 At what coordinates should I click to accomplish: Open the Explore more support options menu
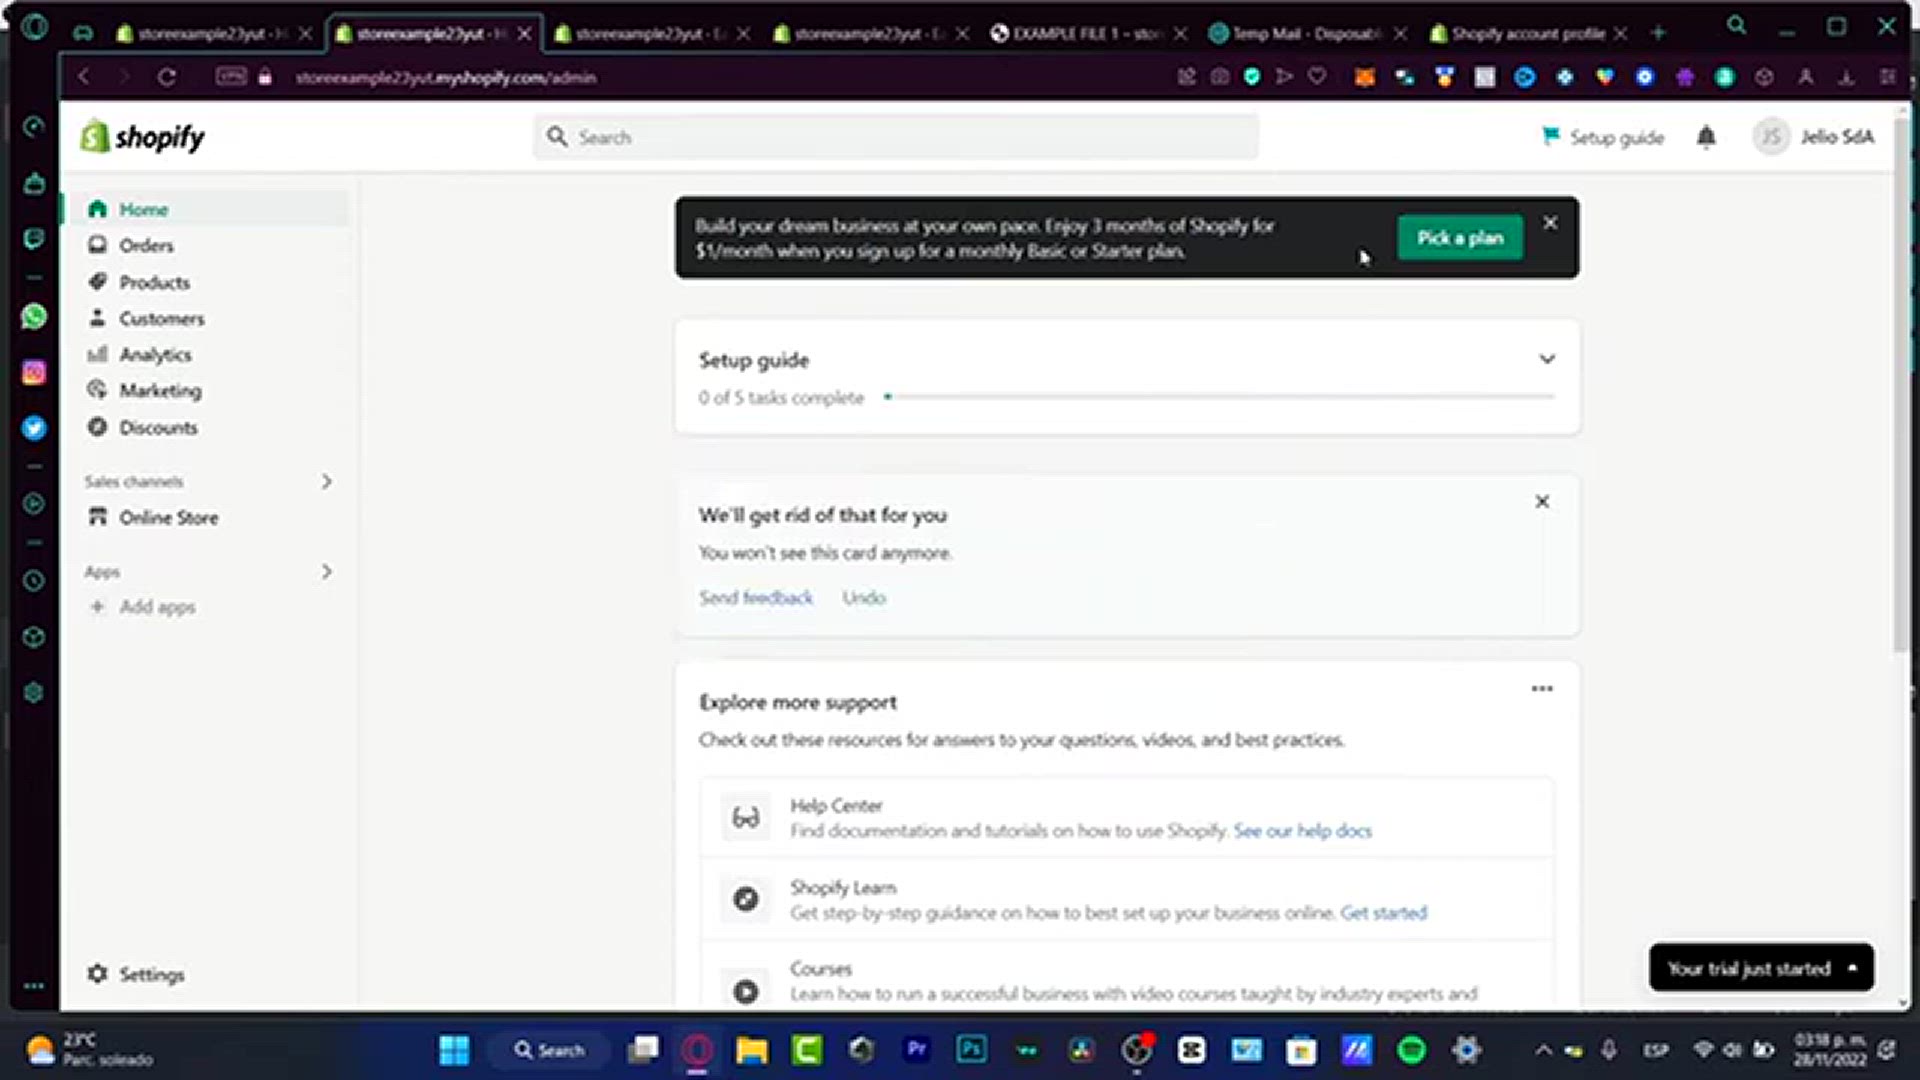tap(1540, 688)
